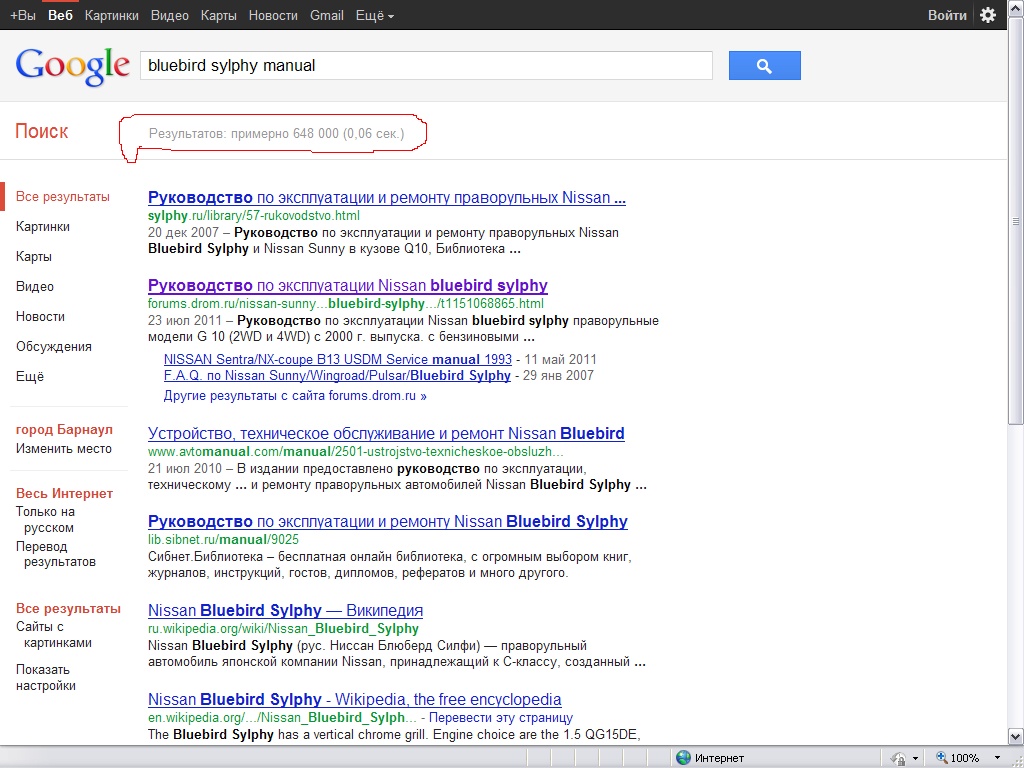Open NISSAN Sentra/NX-coupe B13 Service manual link
Viewport: 1024px width, 768px height.
338,359
